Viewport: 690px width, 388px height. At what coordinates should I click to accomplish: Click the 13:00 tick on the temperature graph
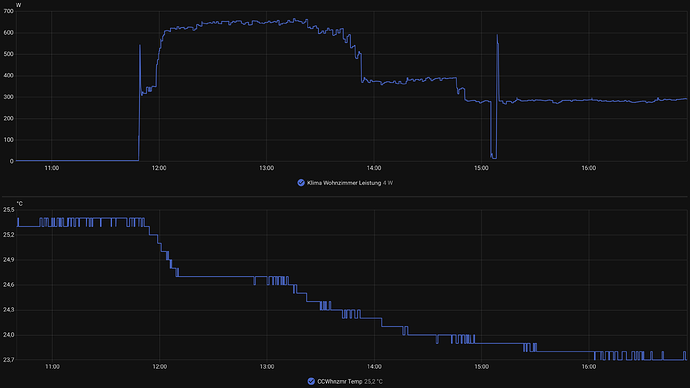(267, 366)
